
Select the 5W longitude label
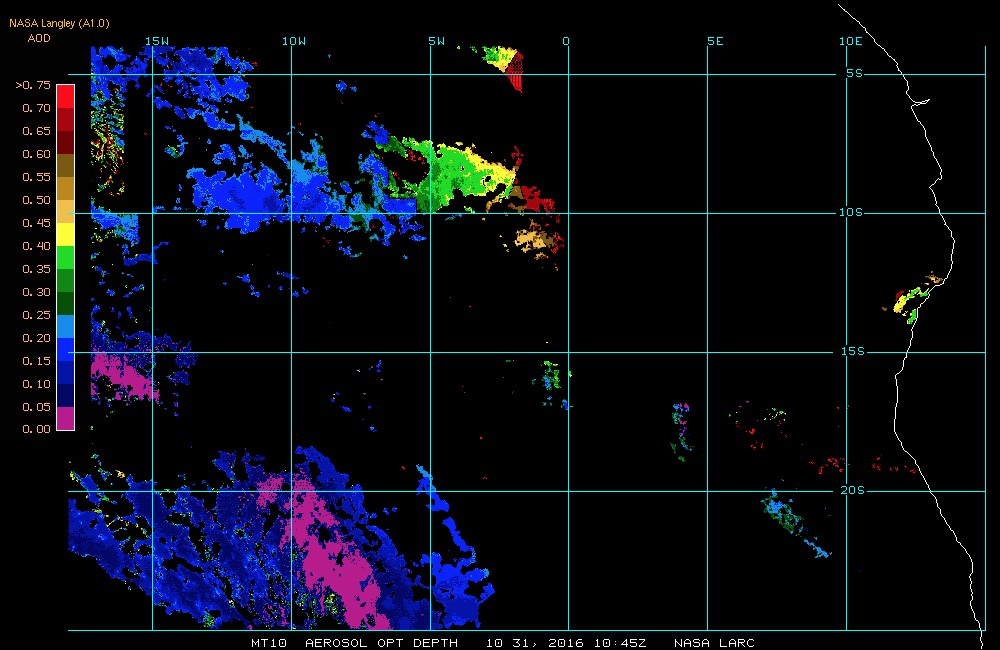pyautogui.click(x=437, y=41)
